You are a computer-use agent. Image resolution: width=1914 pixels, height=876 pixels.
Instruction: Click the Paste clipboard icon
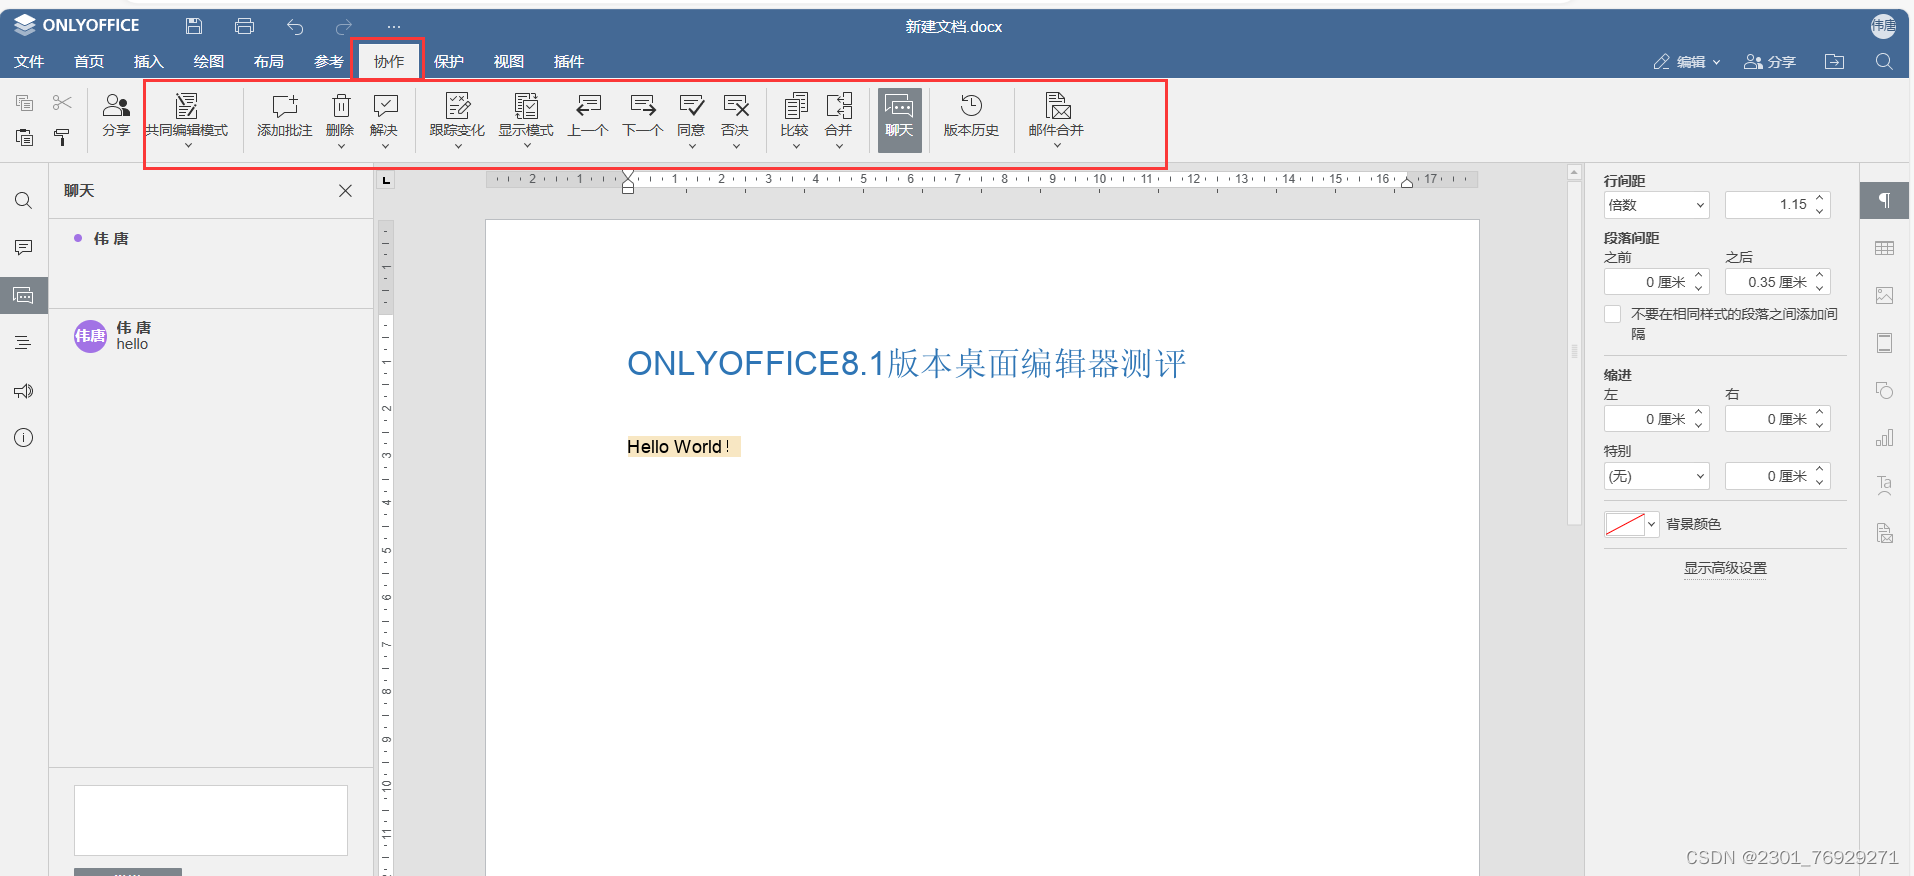[x=25, y=137]
